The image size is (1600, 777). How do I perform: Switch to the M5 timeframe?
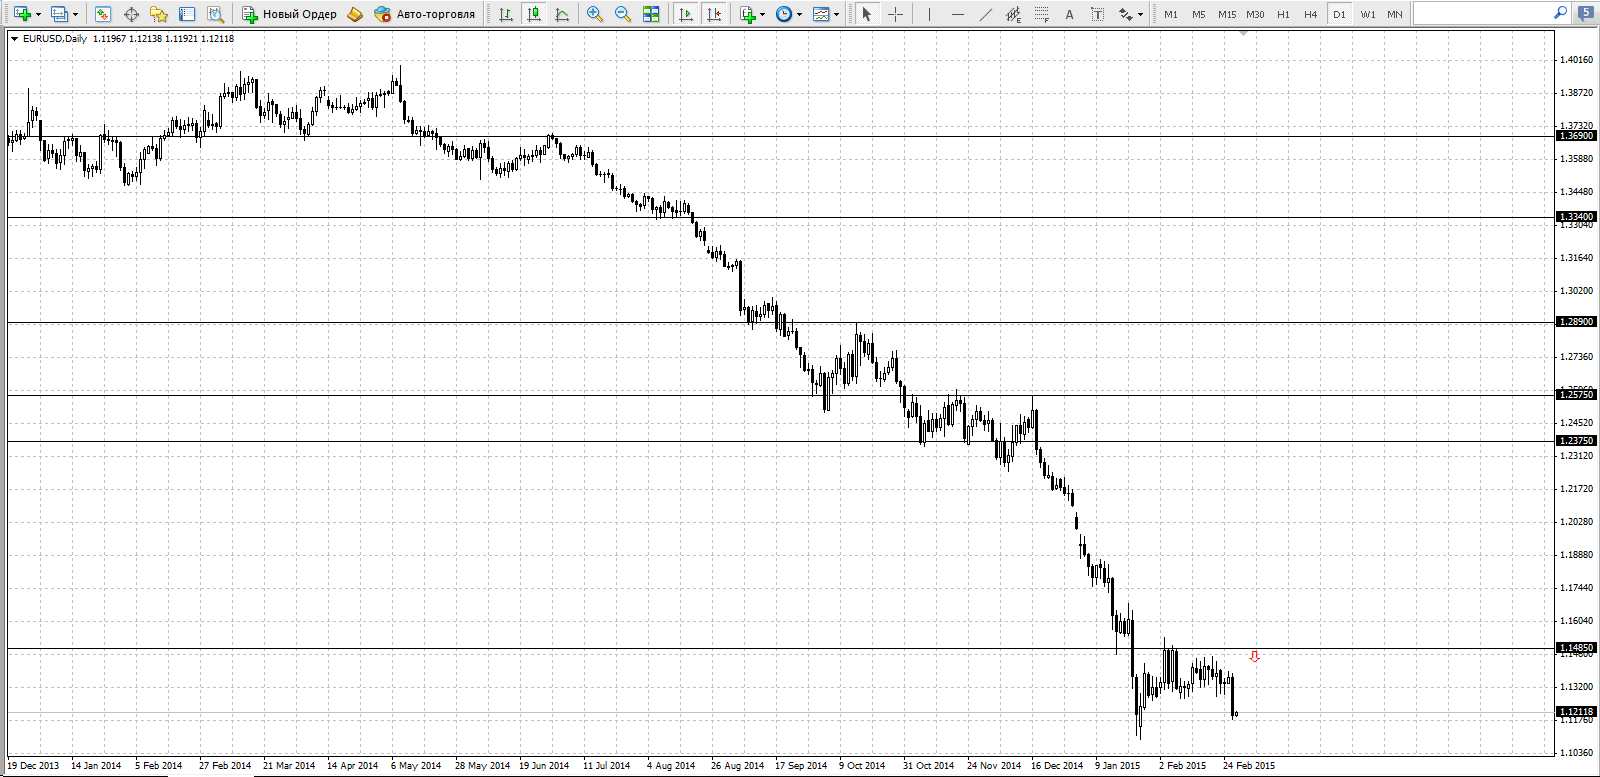pos(1199,14)
